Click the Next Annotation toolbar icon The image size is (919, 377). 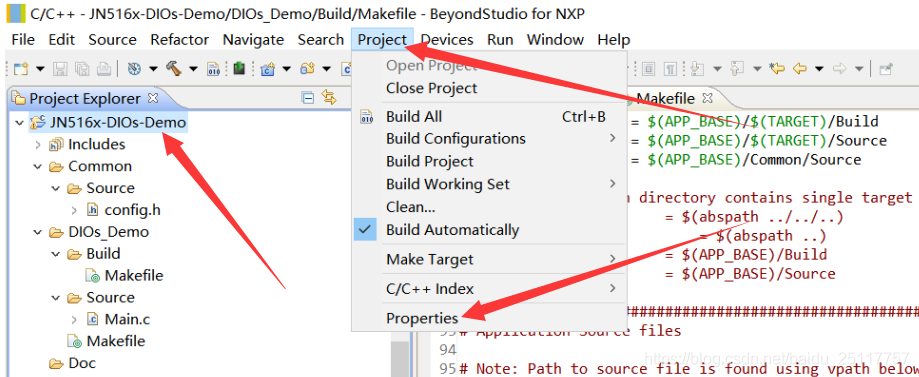pyautogui.click(x=697, y=69)
